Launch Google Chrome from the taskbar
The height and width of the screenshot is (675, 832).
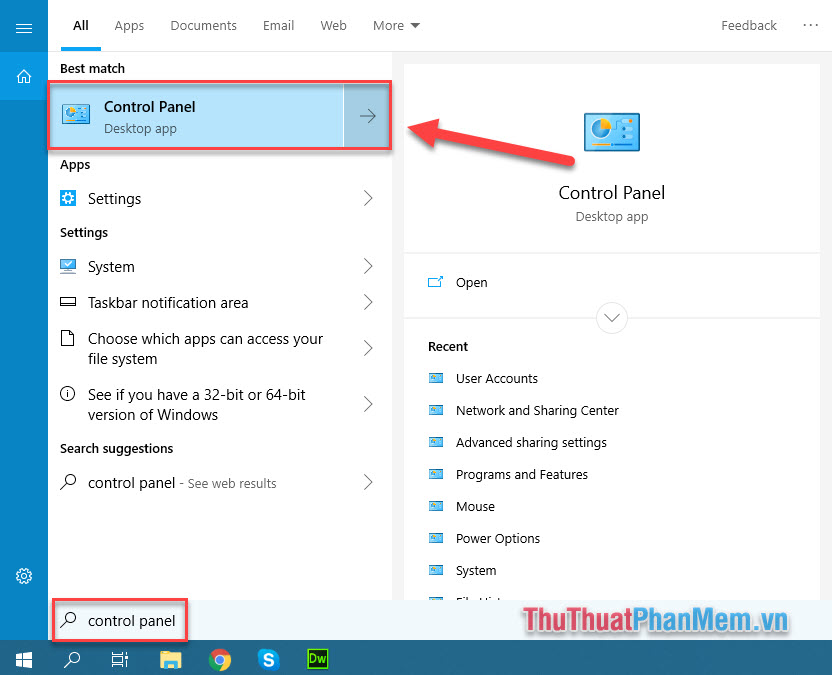(x=219, y=659)
